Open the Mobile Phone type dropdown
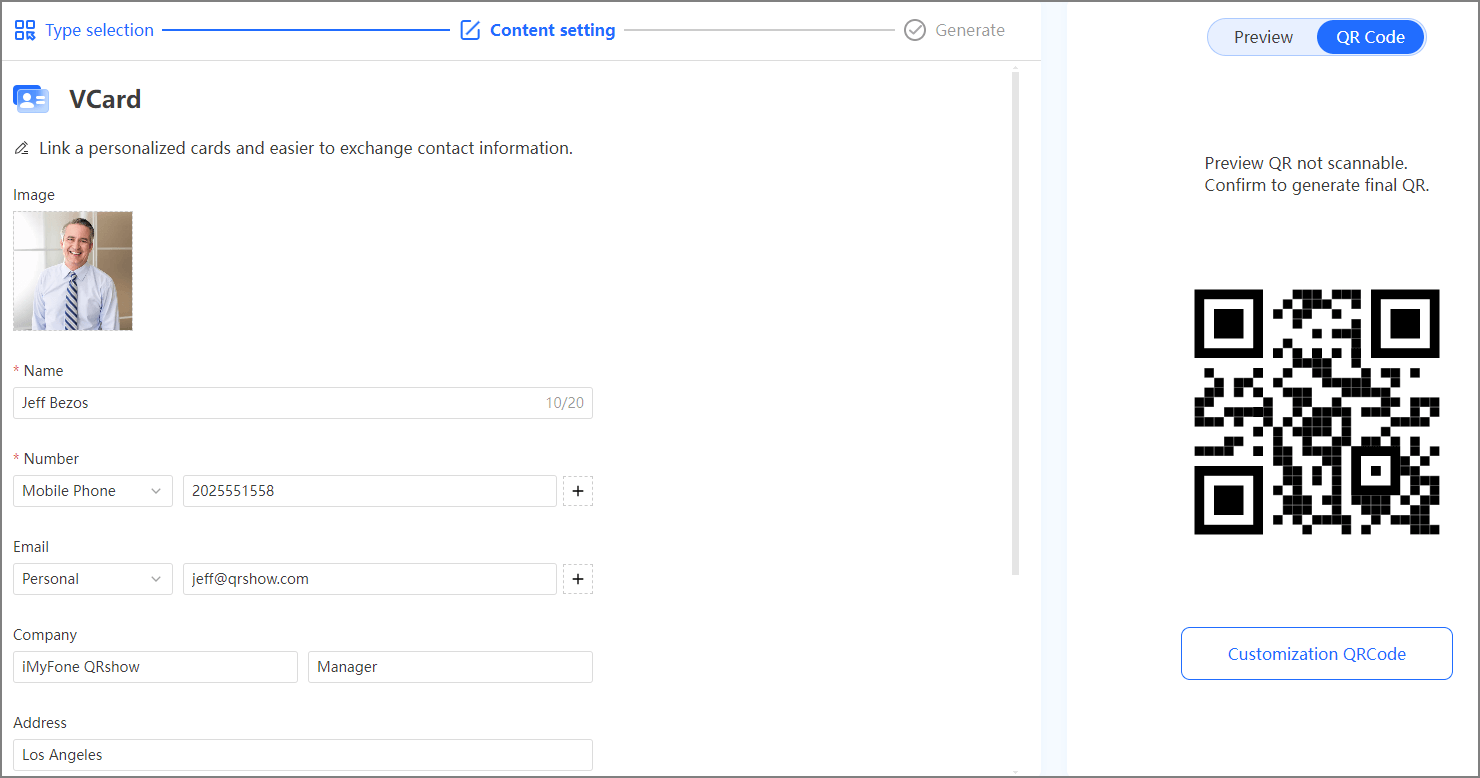The width and height of the screenshot is (1480, 778). point(93,491)
